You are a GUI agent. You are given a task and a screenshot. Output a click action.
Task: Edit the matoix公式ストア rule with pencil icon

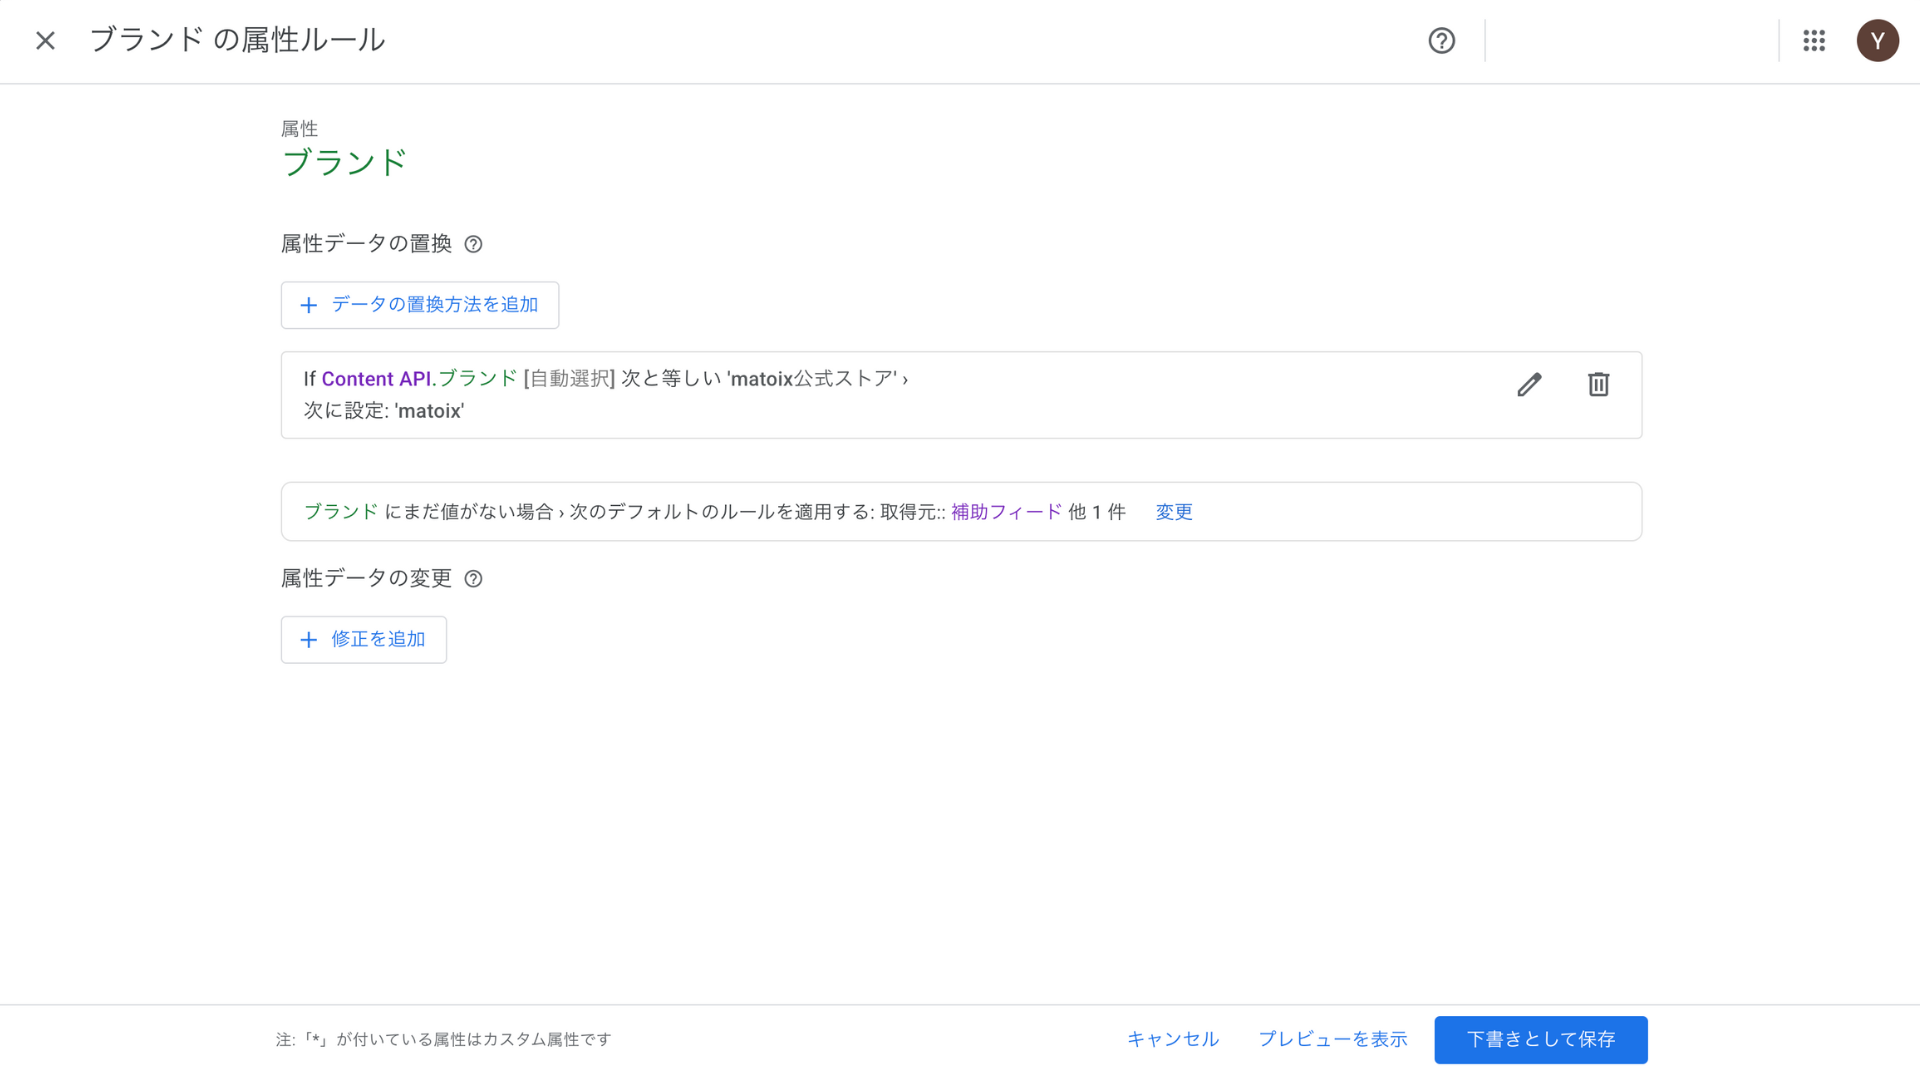click(1529, 385)
